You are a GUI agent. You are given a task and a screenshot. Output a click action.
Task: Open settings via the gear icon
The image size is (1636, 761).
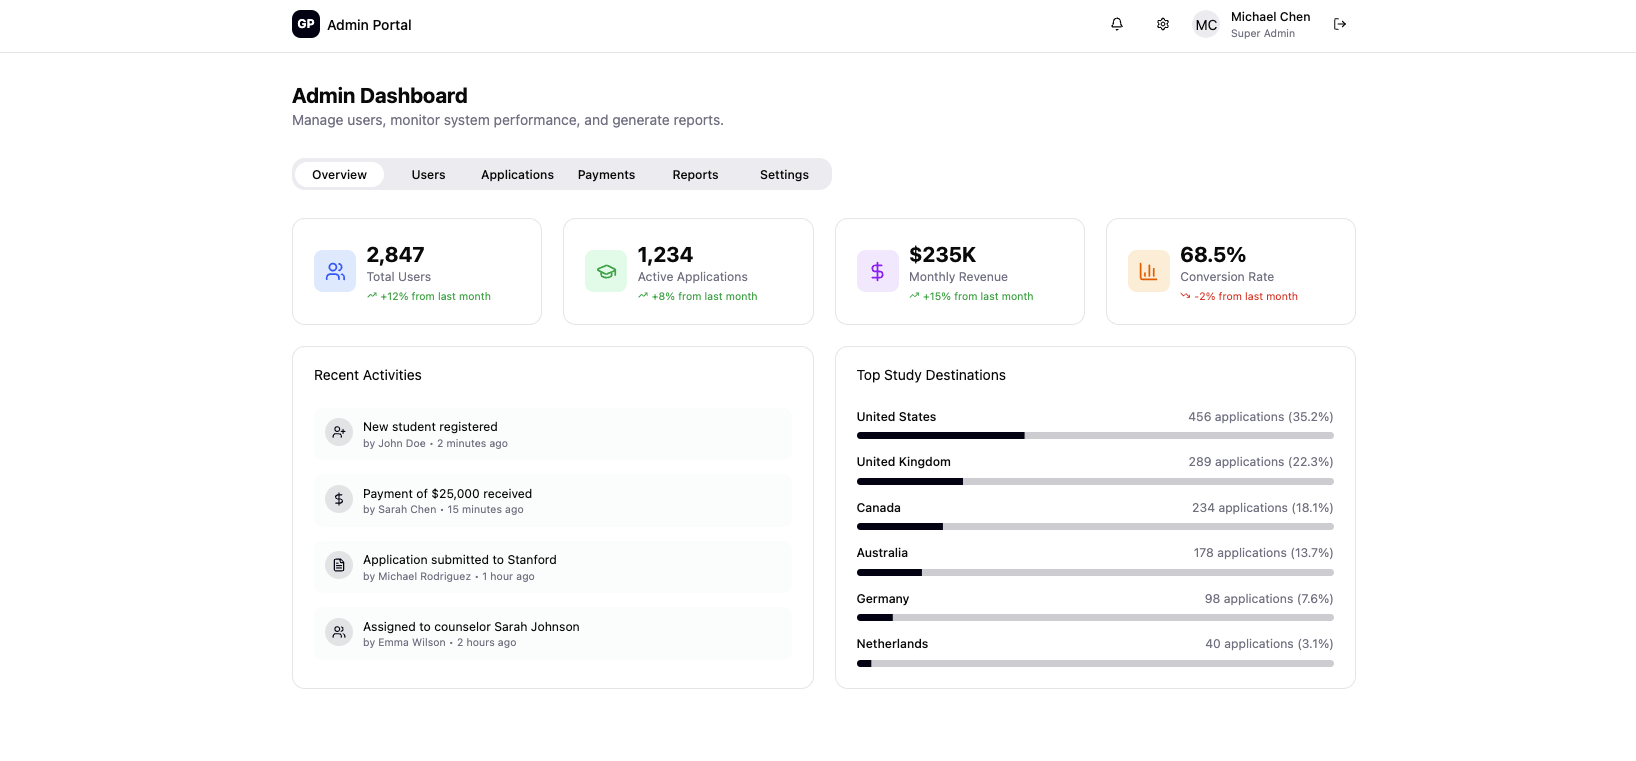1163,24
